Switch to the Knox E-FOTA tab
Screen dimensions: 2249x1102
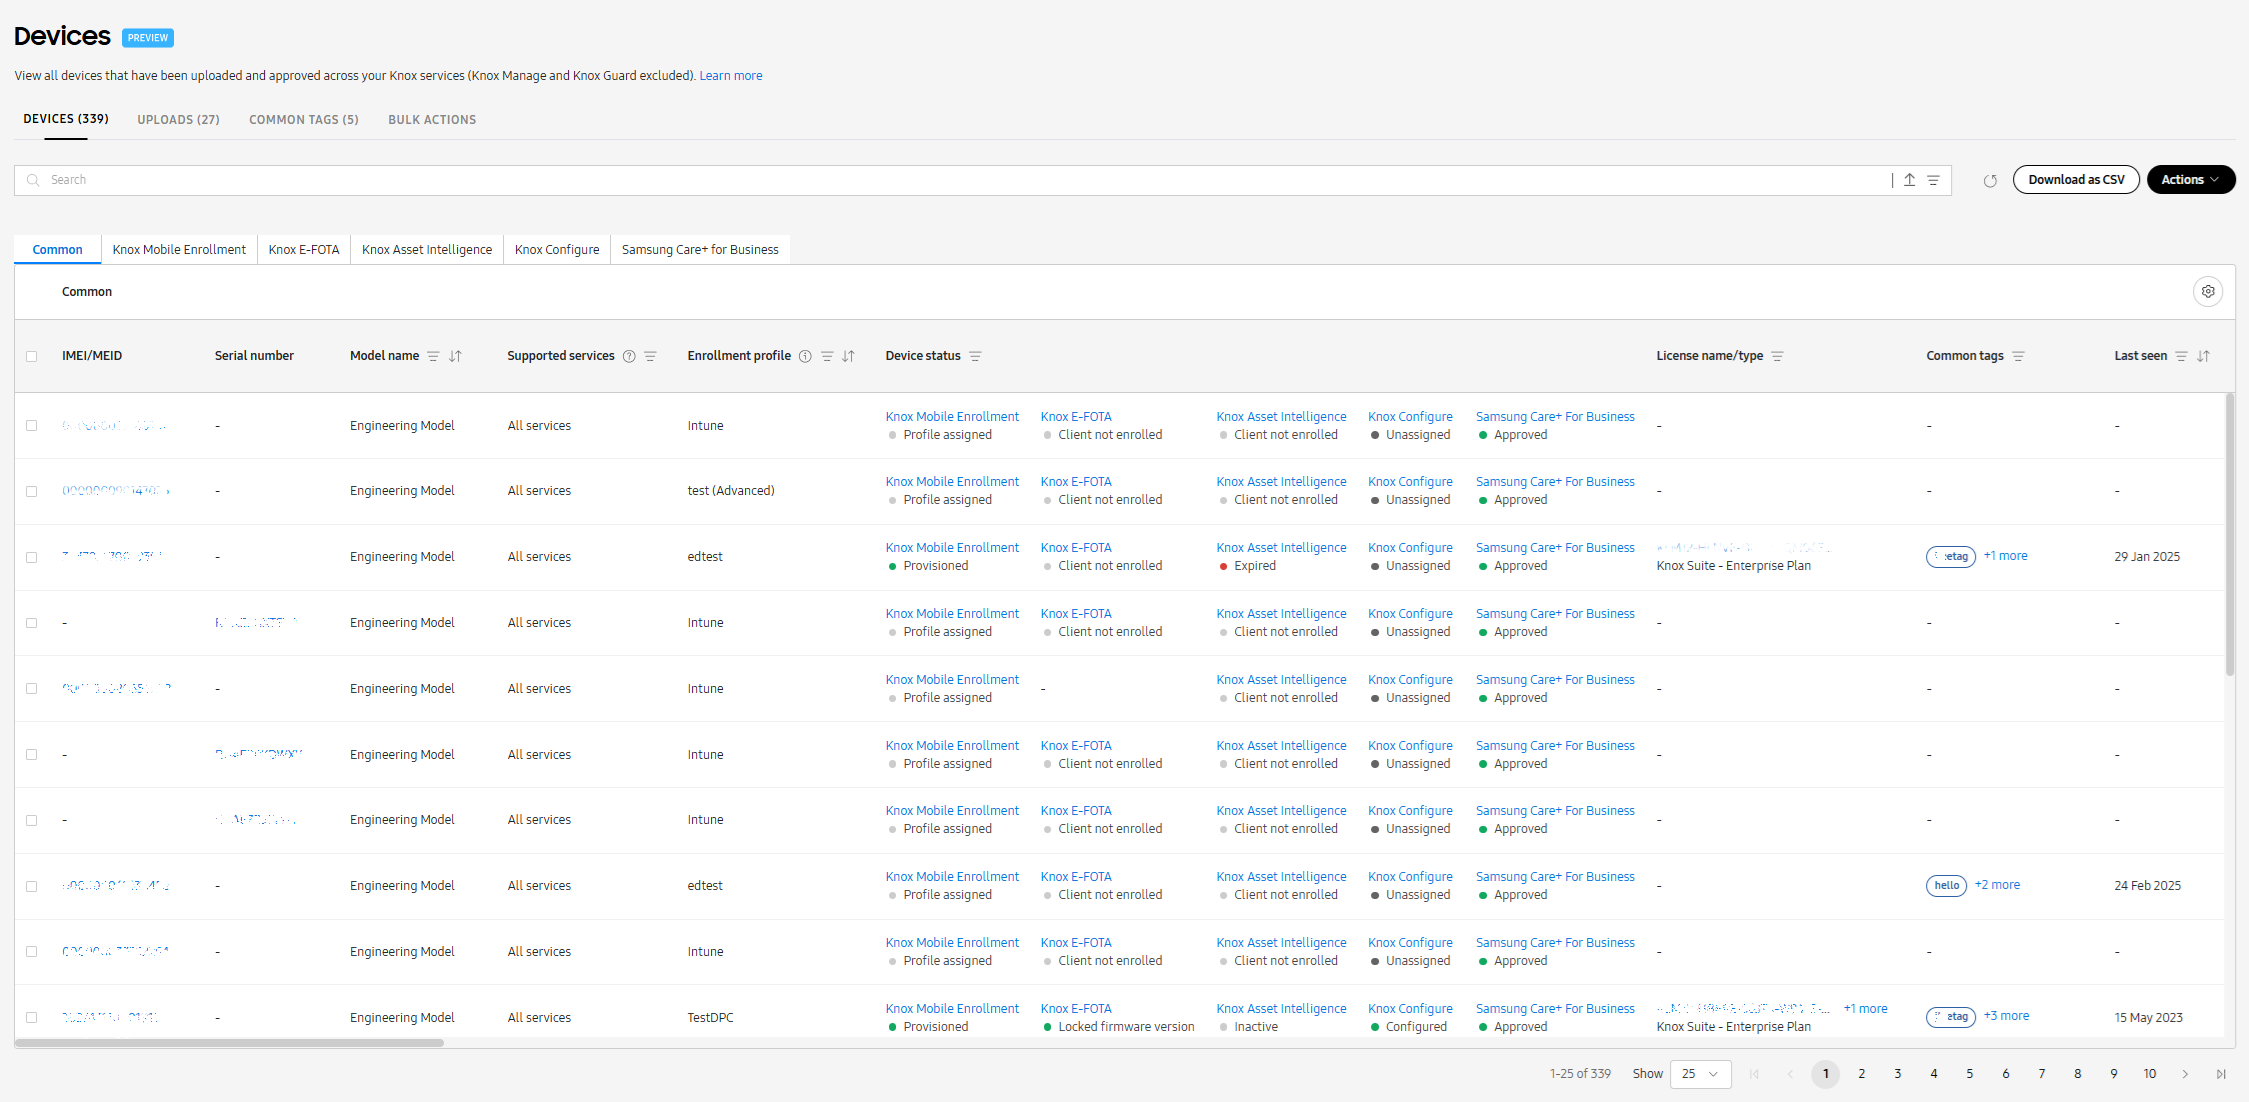click(x=303, y=249)
